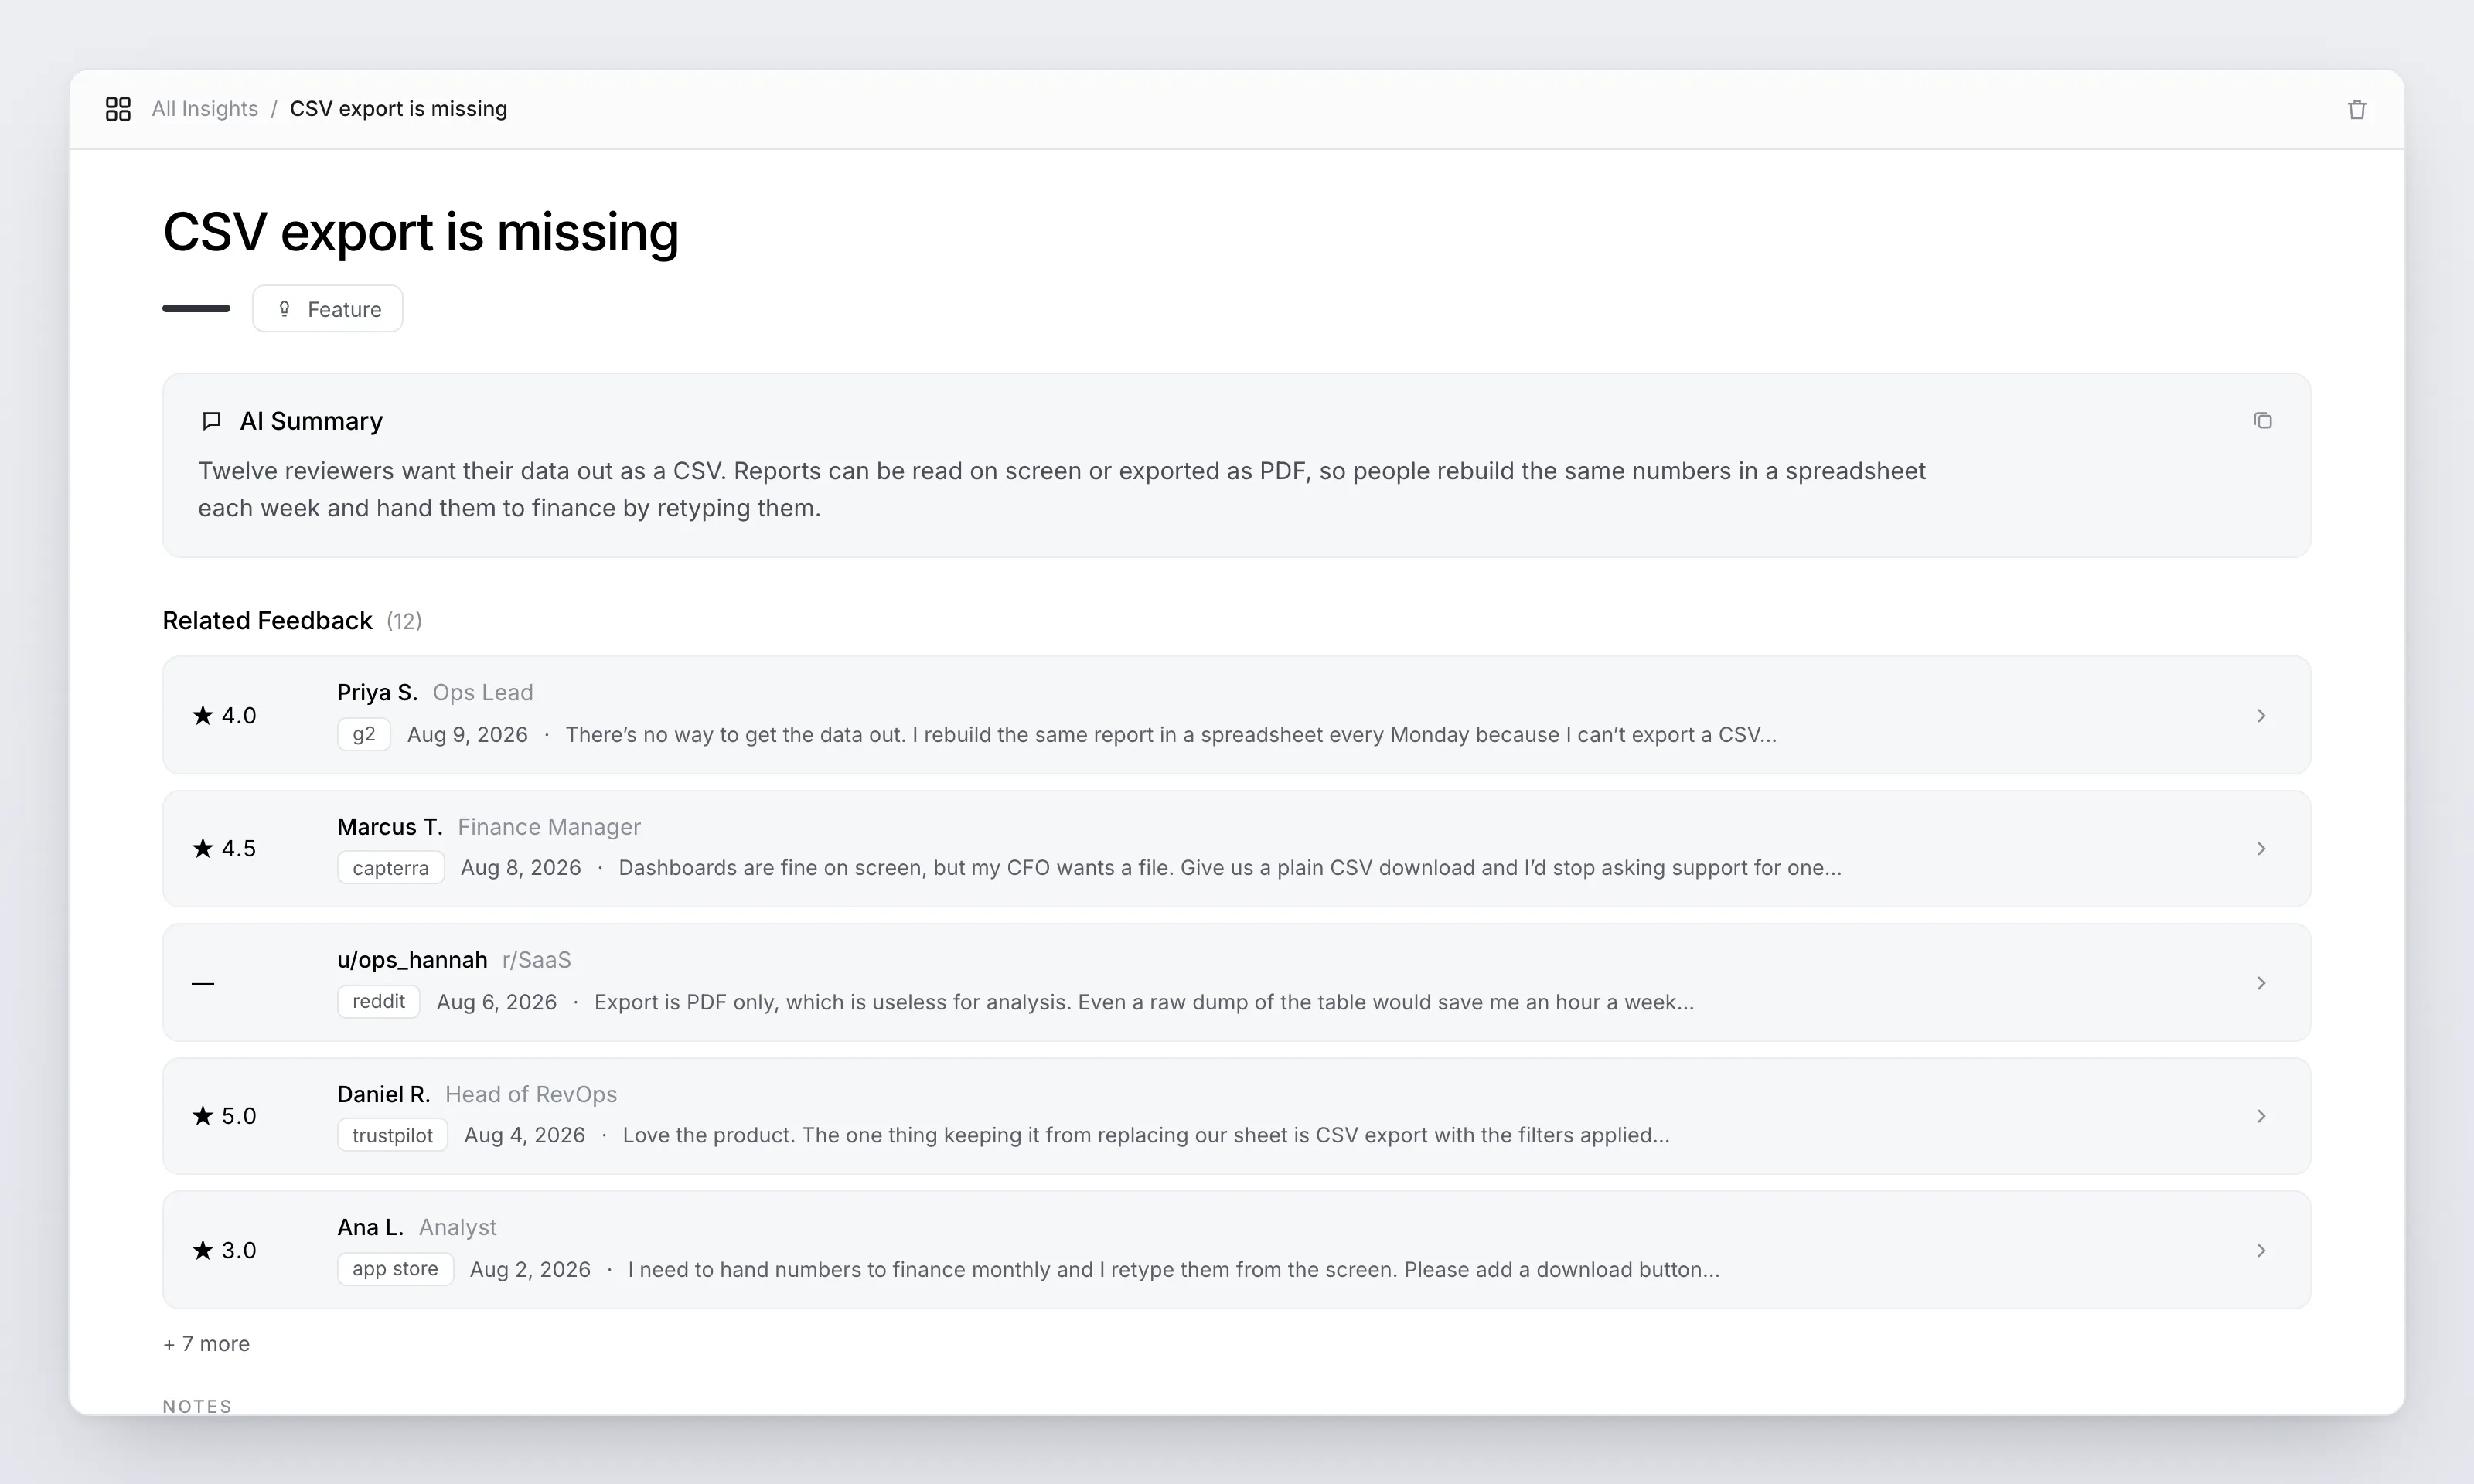
Task: Select the name Daniel R.
Action: (x=383, y=1094)
